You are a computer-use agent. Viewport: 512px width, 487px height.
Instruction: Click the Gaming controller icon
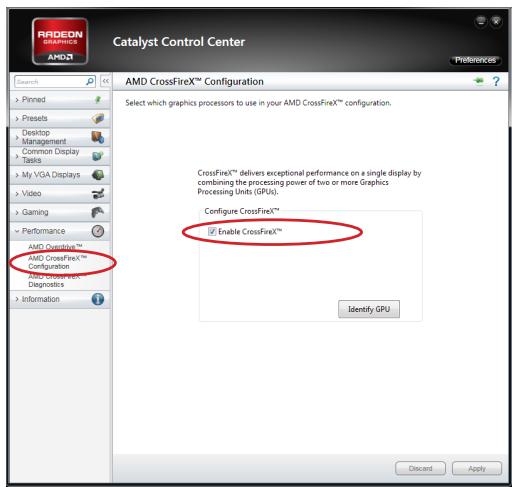click(x=98, y=212)
